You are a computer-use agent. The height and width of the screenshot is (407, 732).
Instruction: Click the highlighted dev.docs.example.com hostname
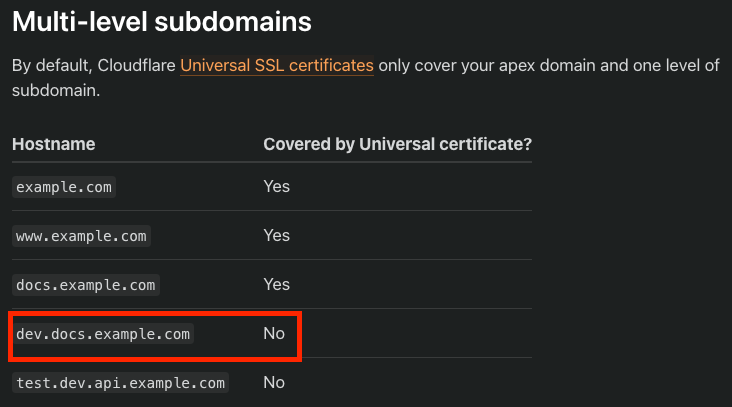103,334
